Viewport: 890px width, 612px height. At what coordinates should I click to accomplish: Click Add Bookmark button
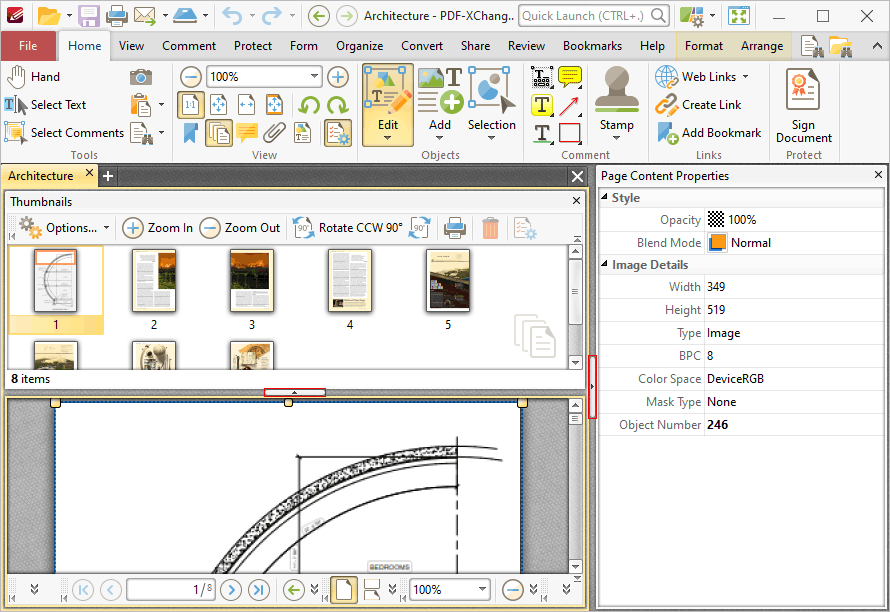tap(709, 132)
